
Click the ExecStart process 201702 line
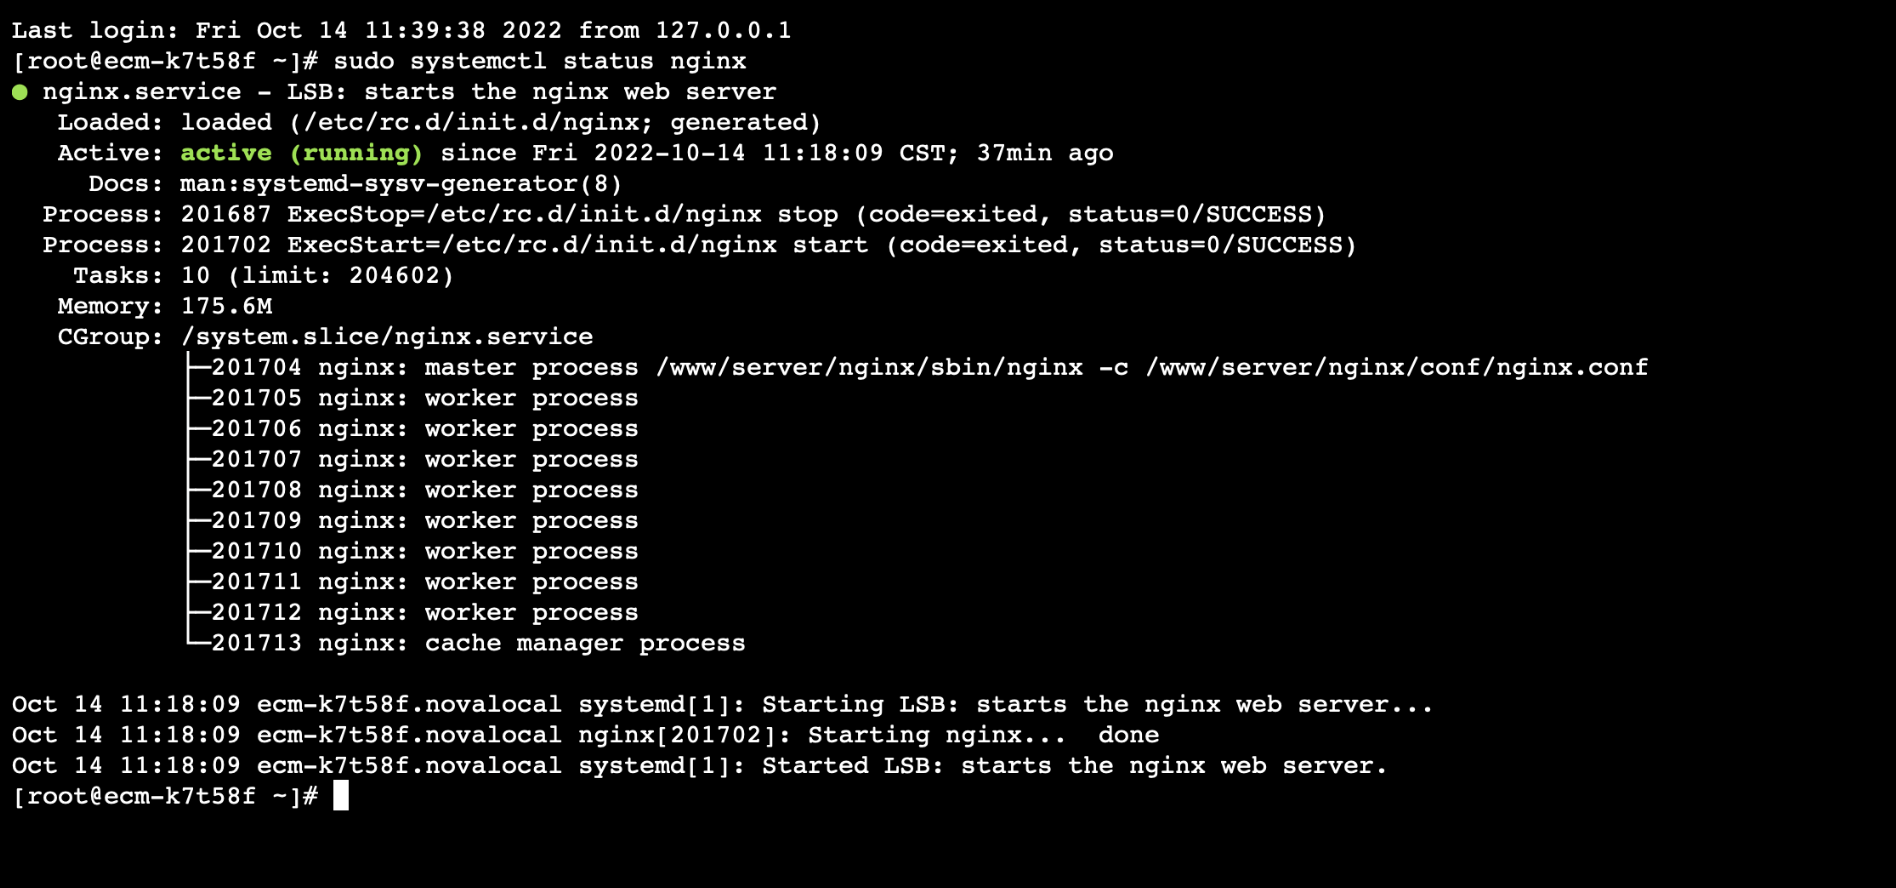tap(699, 245)
